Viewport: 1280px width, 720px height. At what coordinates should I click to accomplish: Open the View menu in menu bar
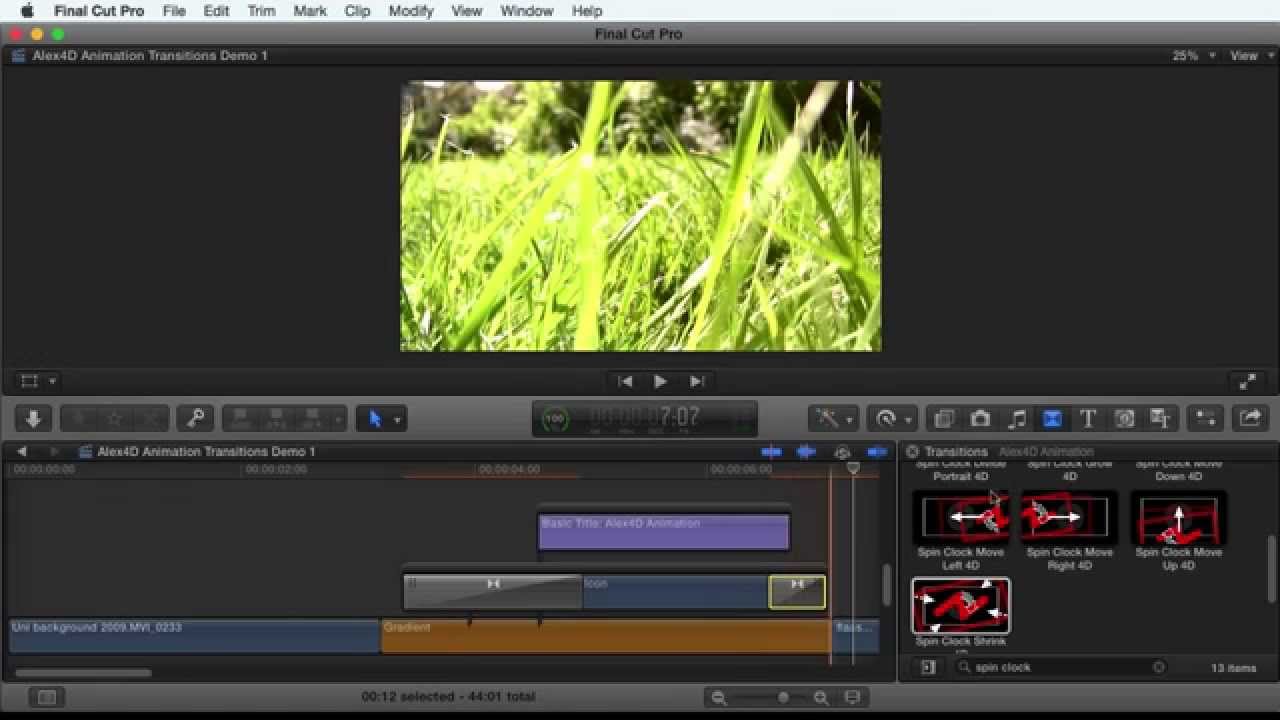[467, 11]
